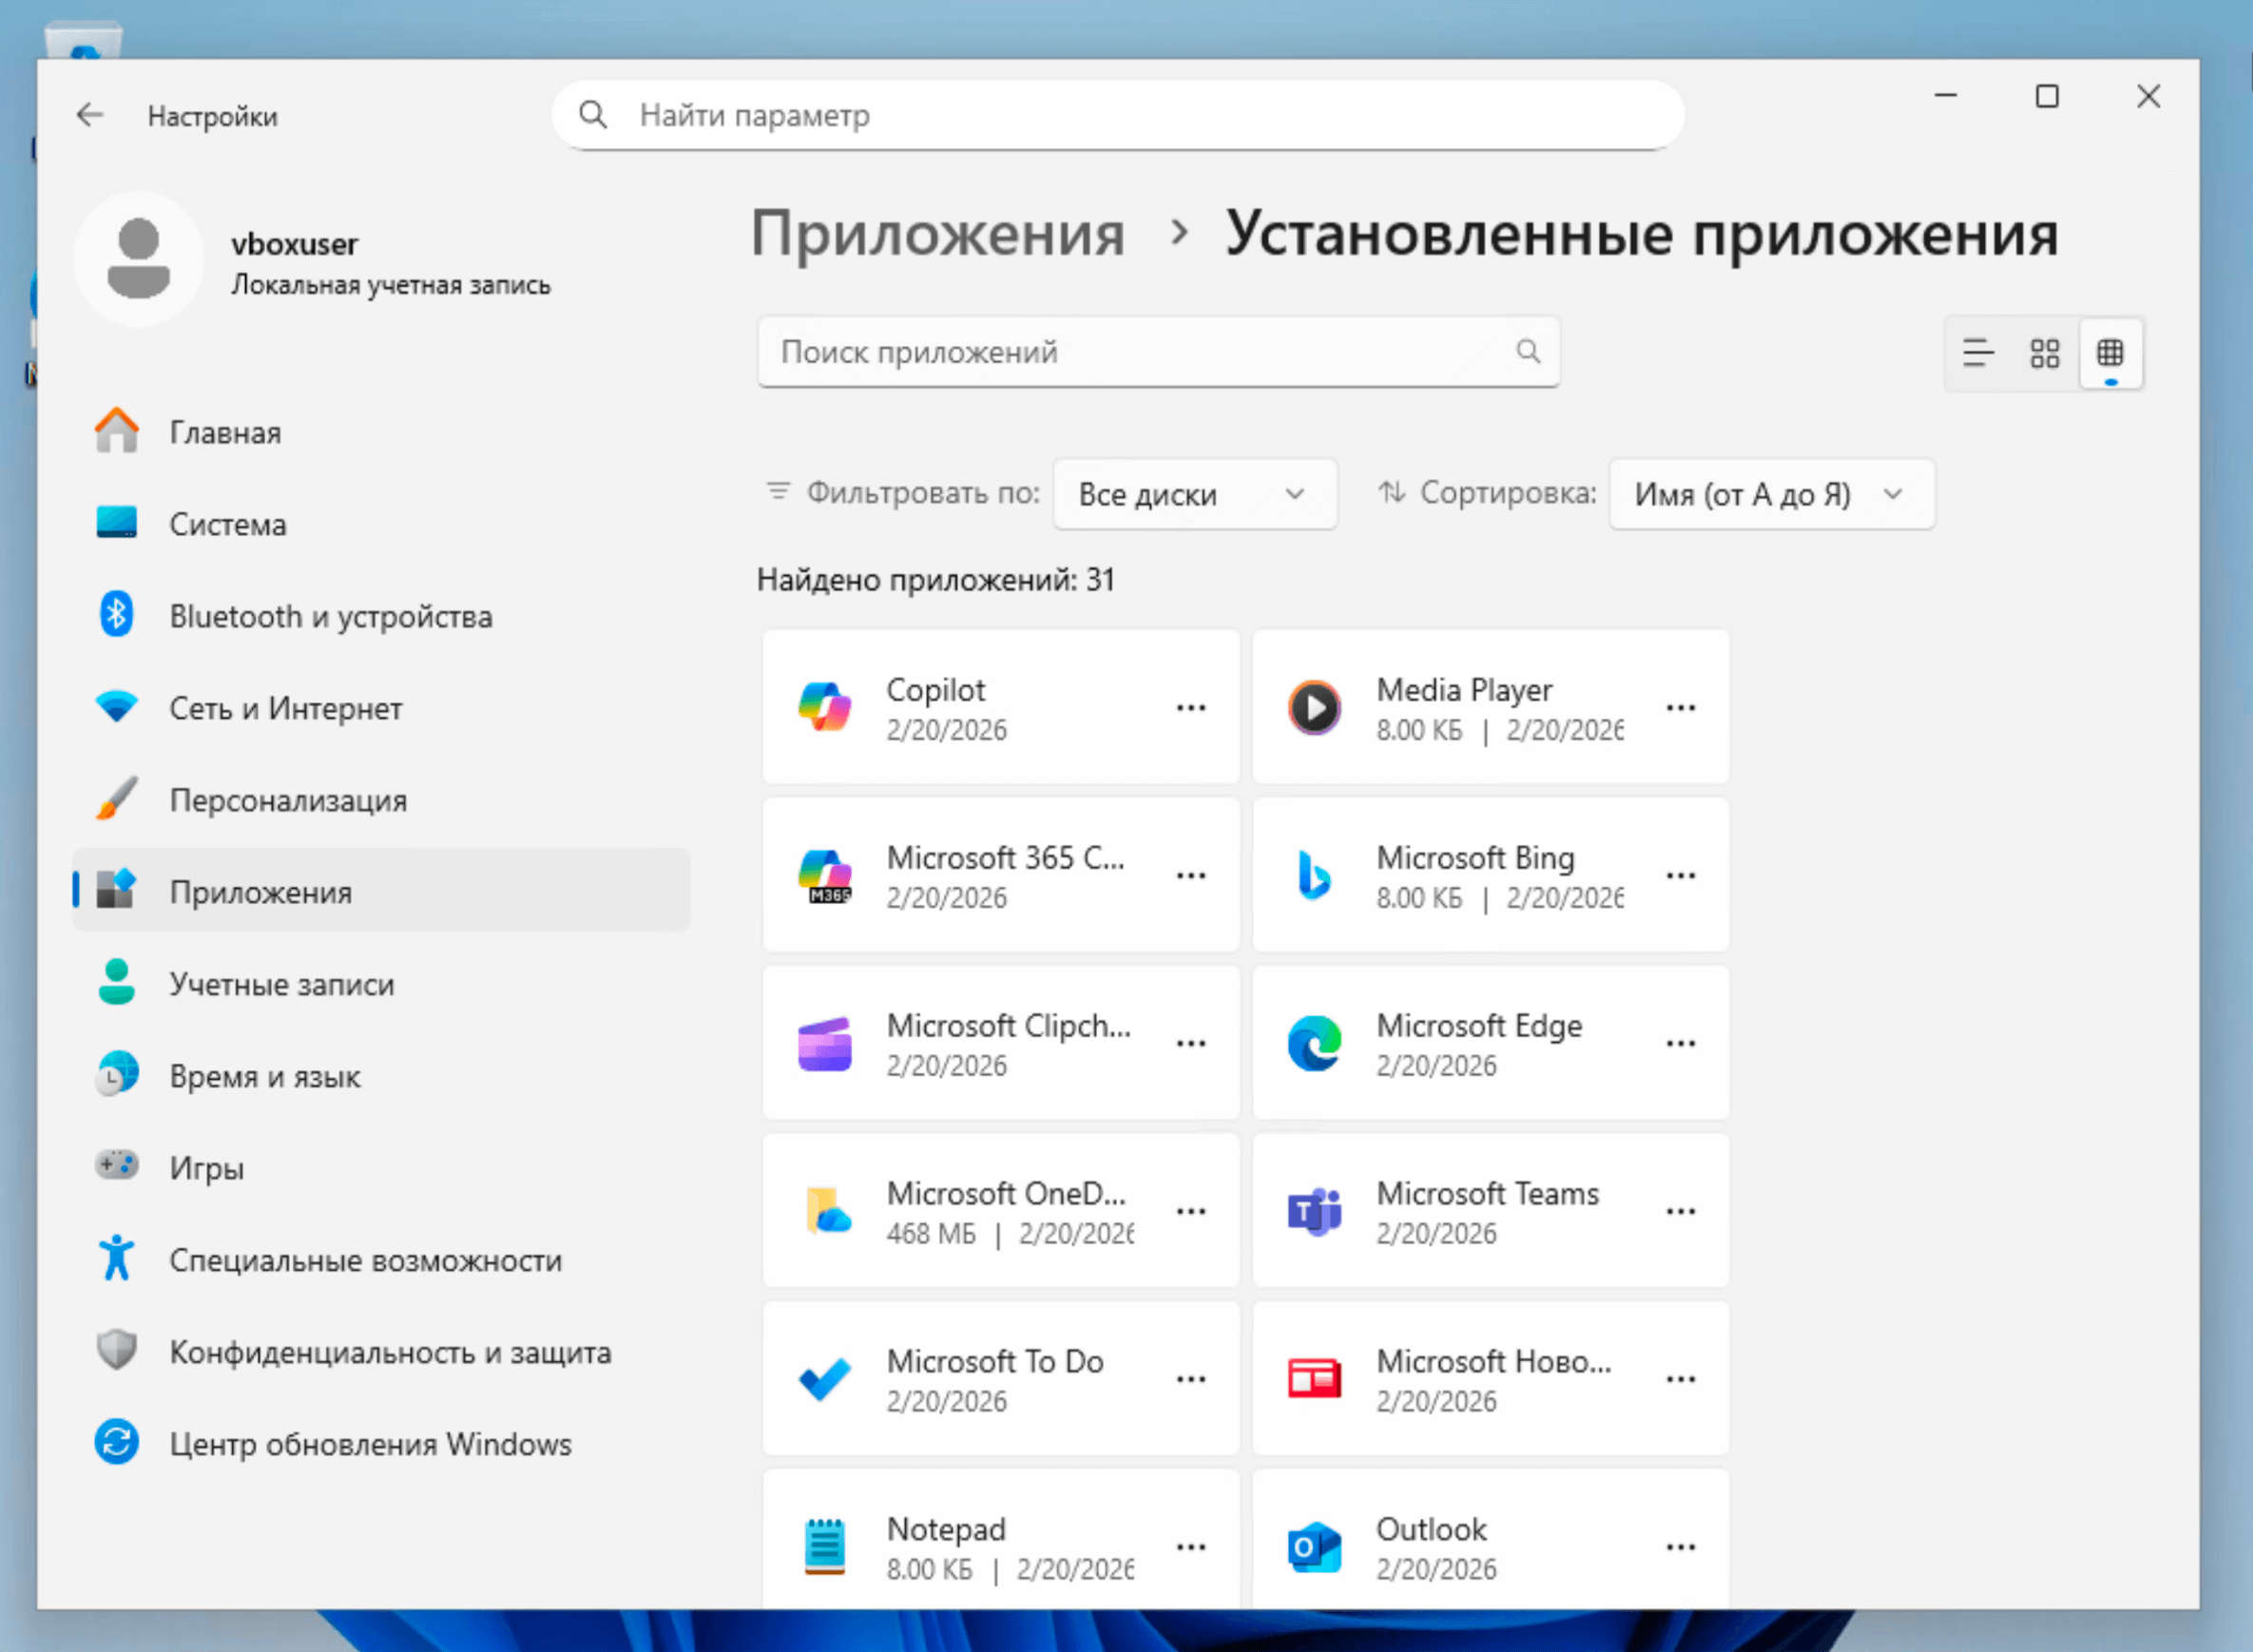
Task: Open the three-dots menu for Copilot
Action: pos(1190,708)
